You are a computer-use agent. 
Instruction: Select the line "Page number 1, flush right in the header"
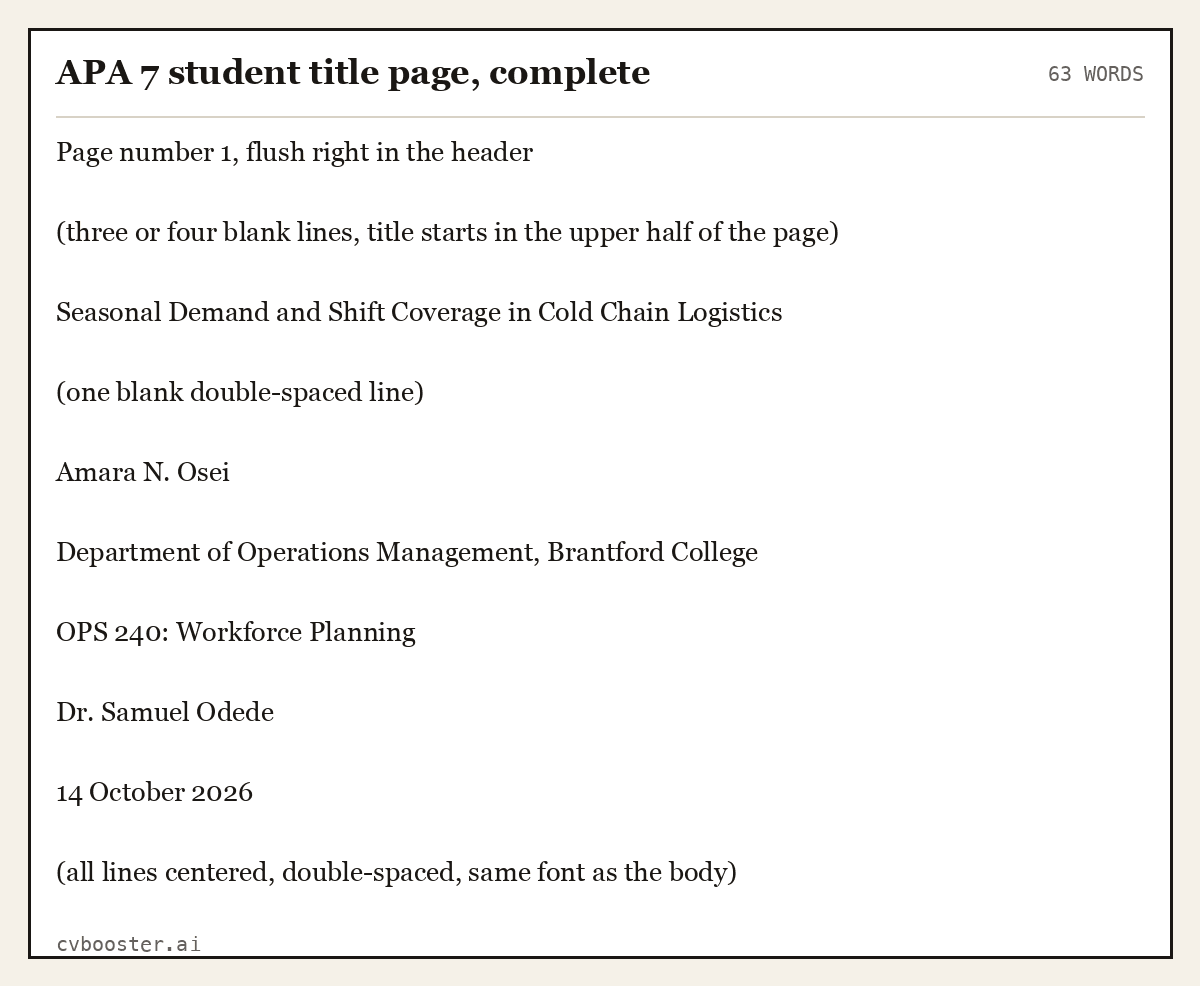click(x=294, y=152)
